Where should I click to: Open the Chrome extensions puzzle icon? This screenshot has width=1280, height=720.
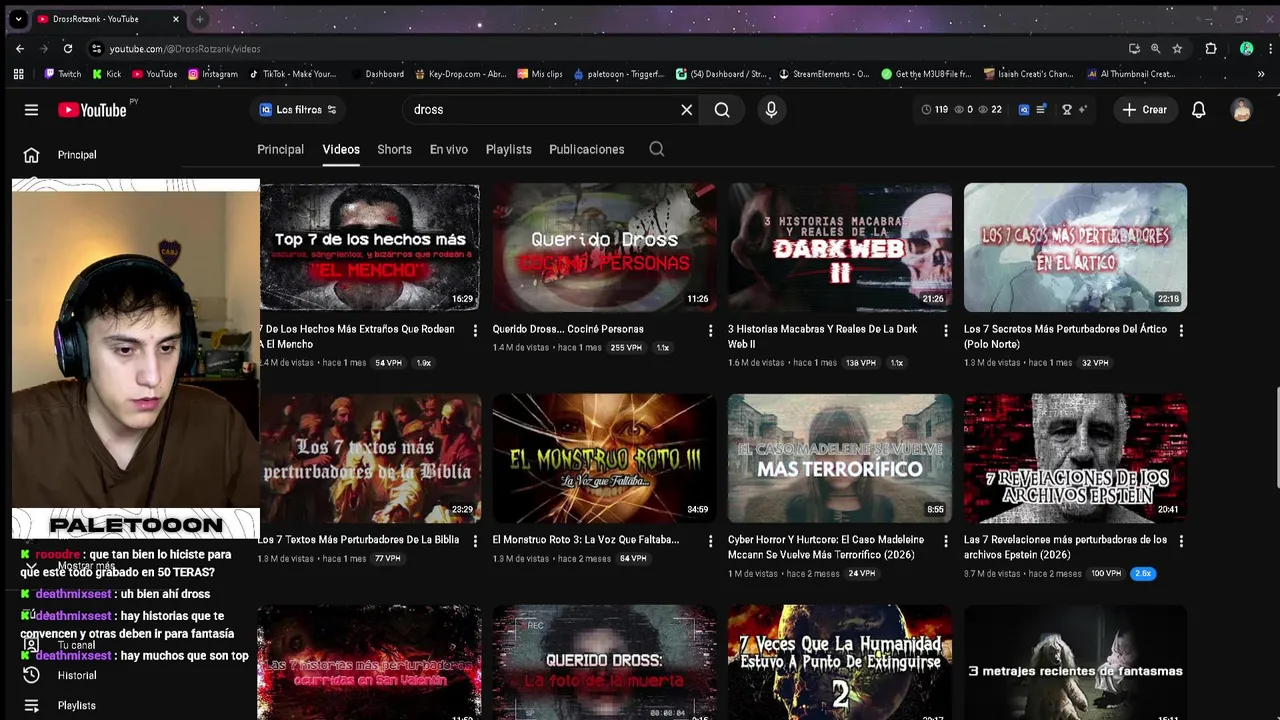pyautogui.click(x=1211, y=48)
